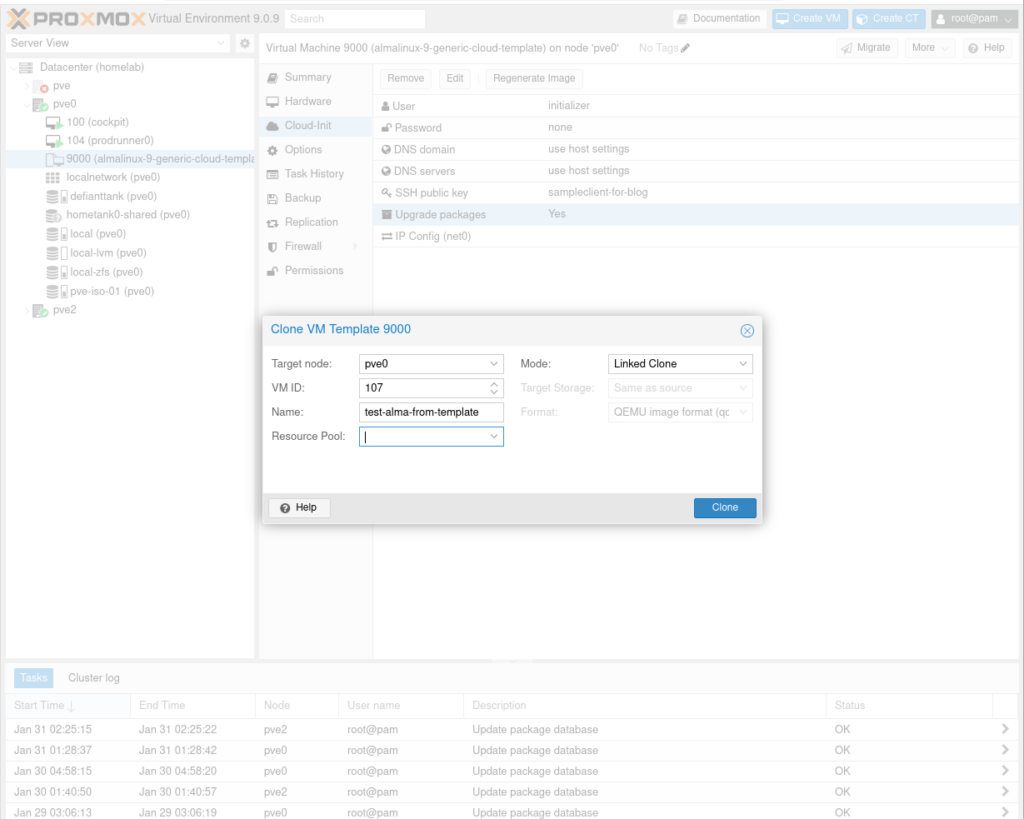Viewport: 1024px width, 819px height.
Task: Collapse the pve0 node in tree
Action: pyautogui.click(x=27, y=104)
